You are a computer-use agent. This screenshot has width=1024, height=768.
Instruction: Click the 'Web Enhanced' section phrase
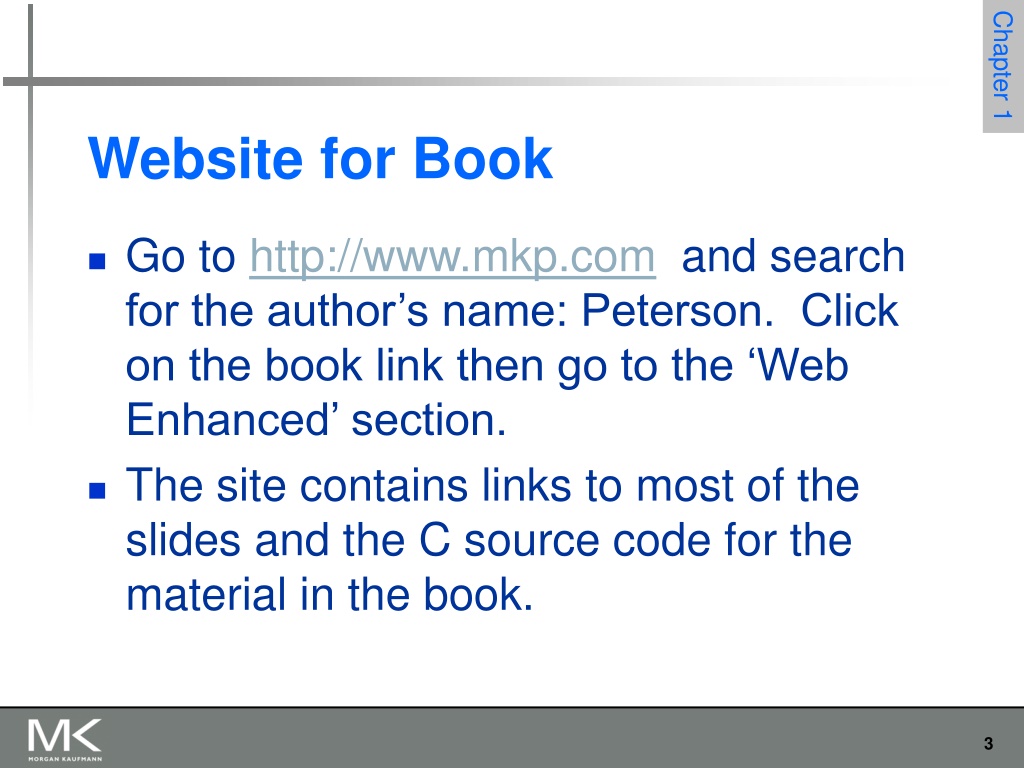tap(487, 392)
